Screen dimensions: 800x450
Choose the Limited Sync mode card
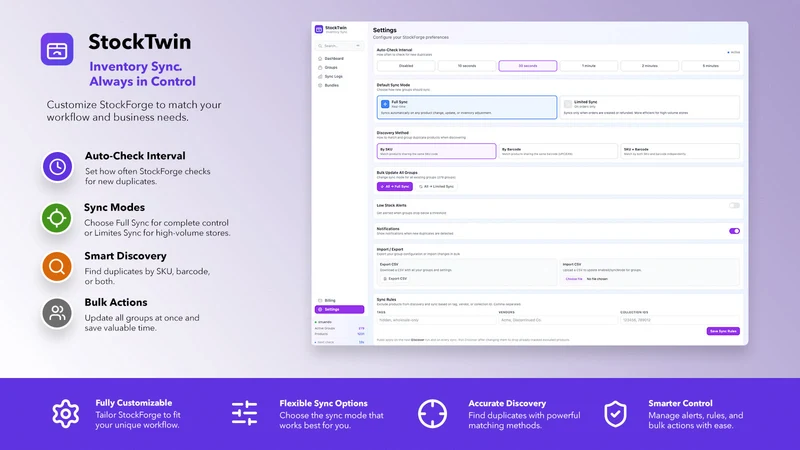(x=649, y=107)
